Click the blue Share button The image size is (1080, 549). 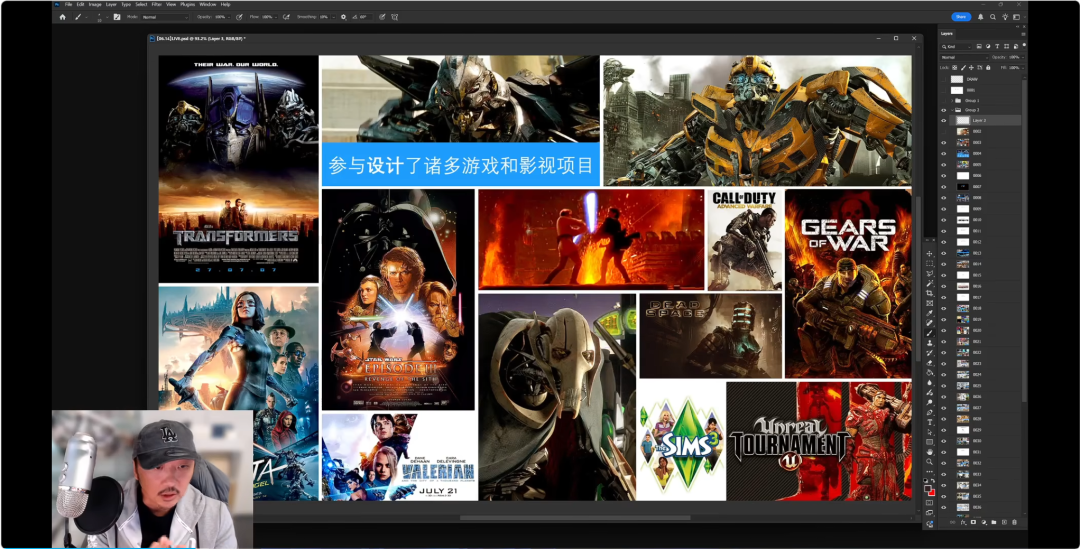tap(961, 17)
